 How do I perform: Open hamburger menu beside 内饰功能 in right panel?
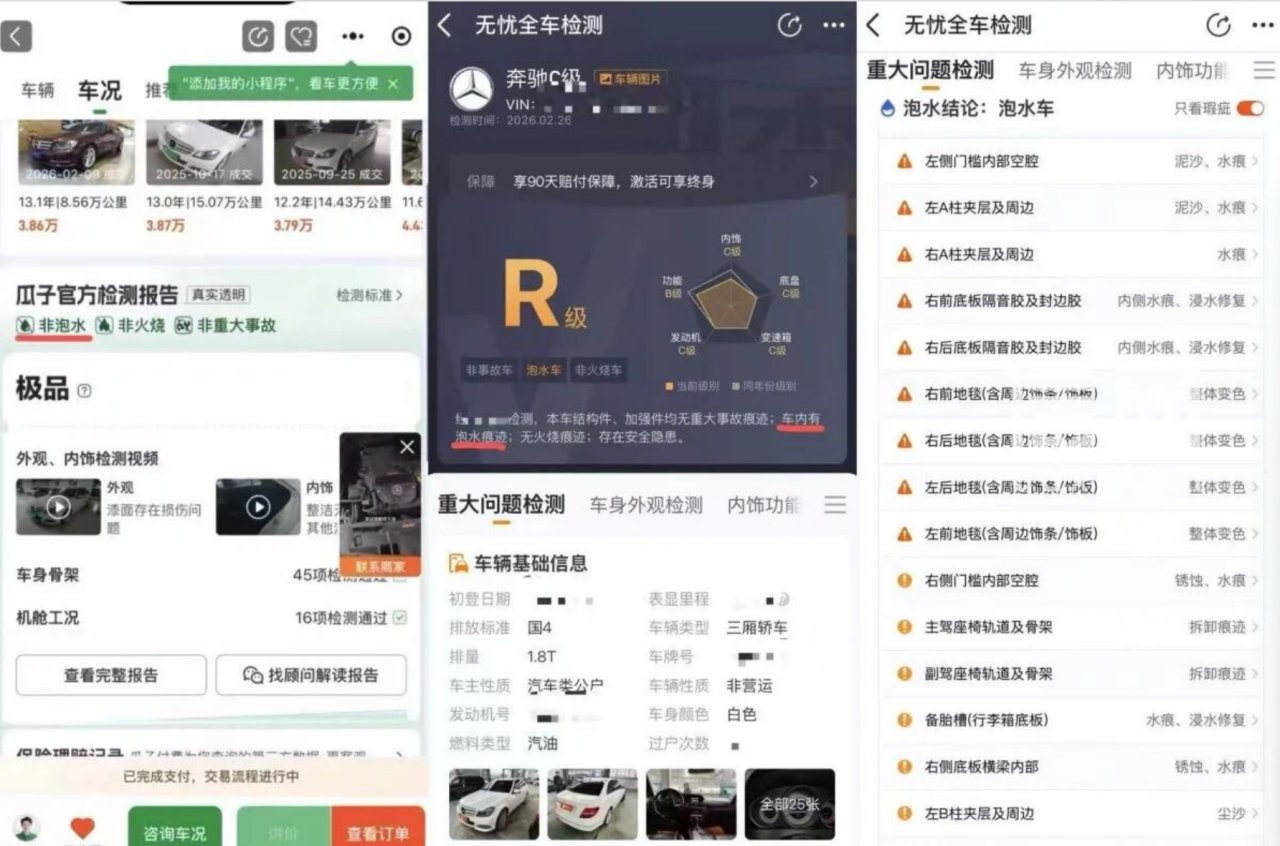(x=1264, y=70)
